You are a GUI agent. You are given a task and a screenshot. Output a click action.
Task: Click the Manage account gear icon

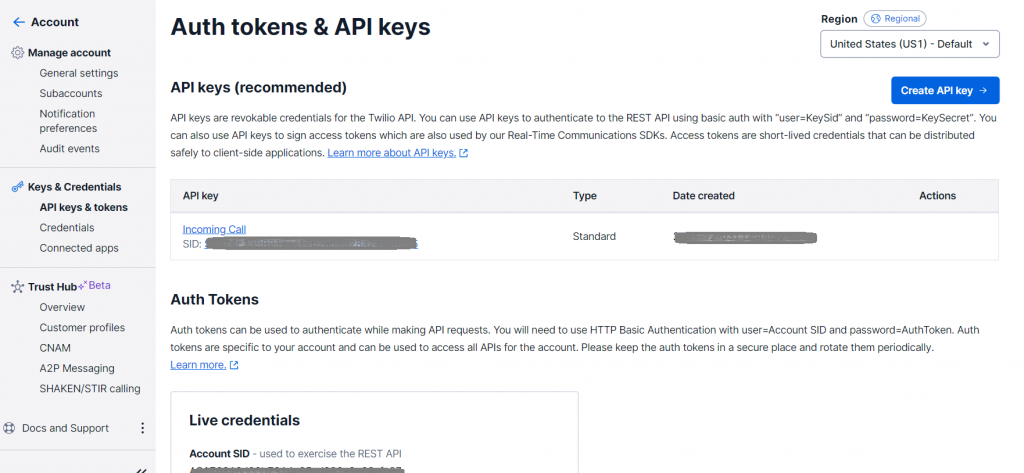click(18, 53)
